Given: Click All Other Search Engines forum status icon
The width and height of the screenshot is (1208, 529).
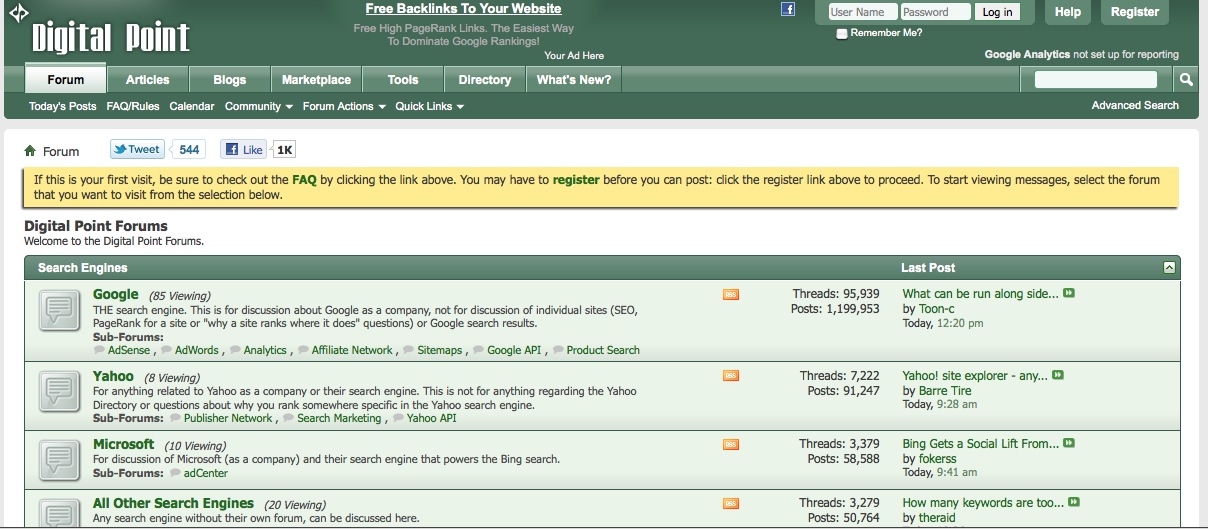Looking at the screenshot, I should pyautogui.click(x=59, y=513).
